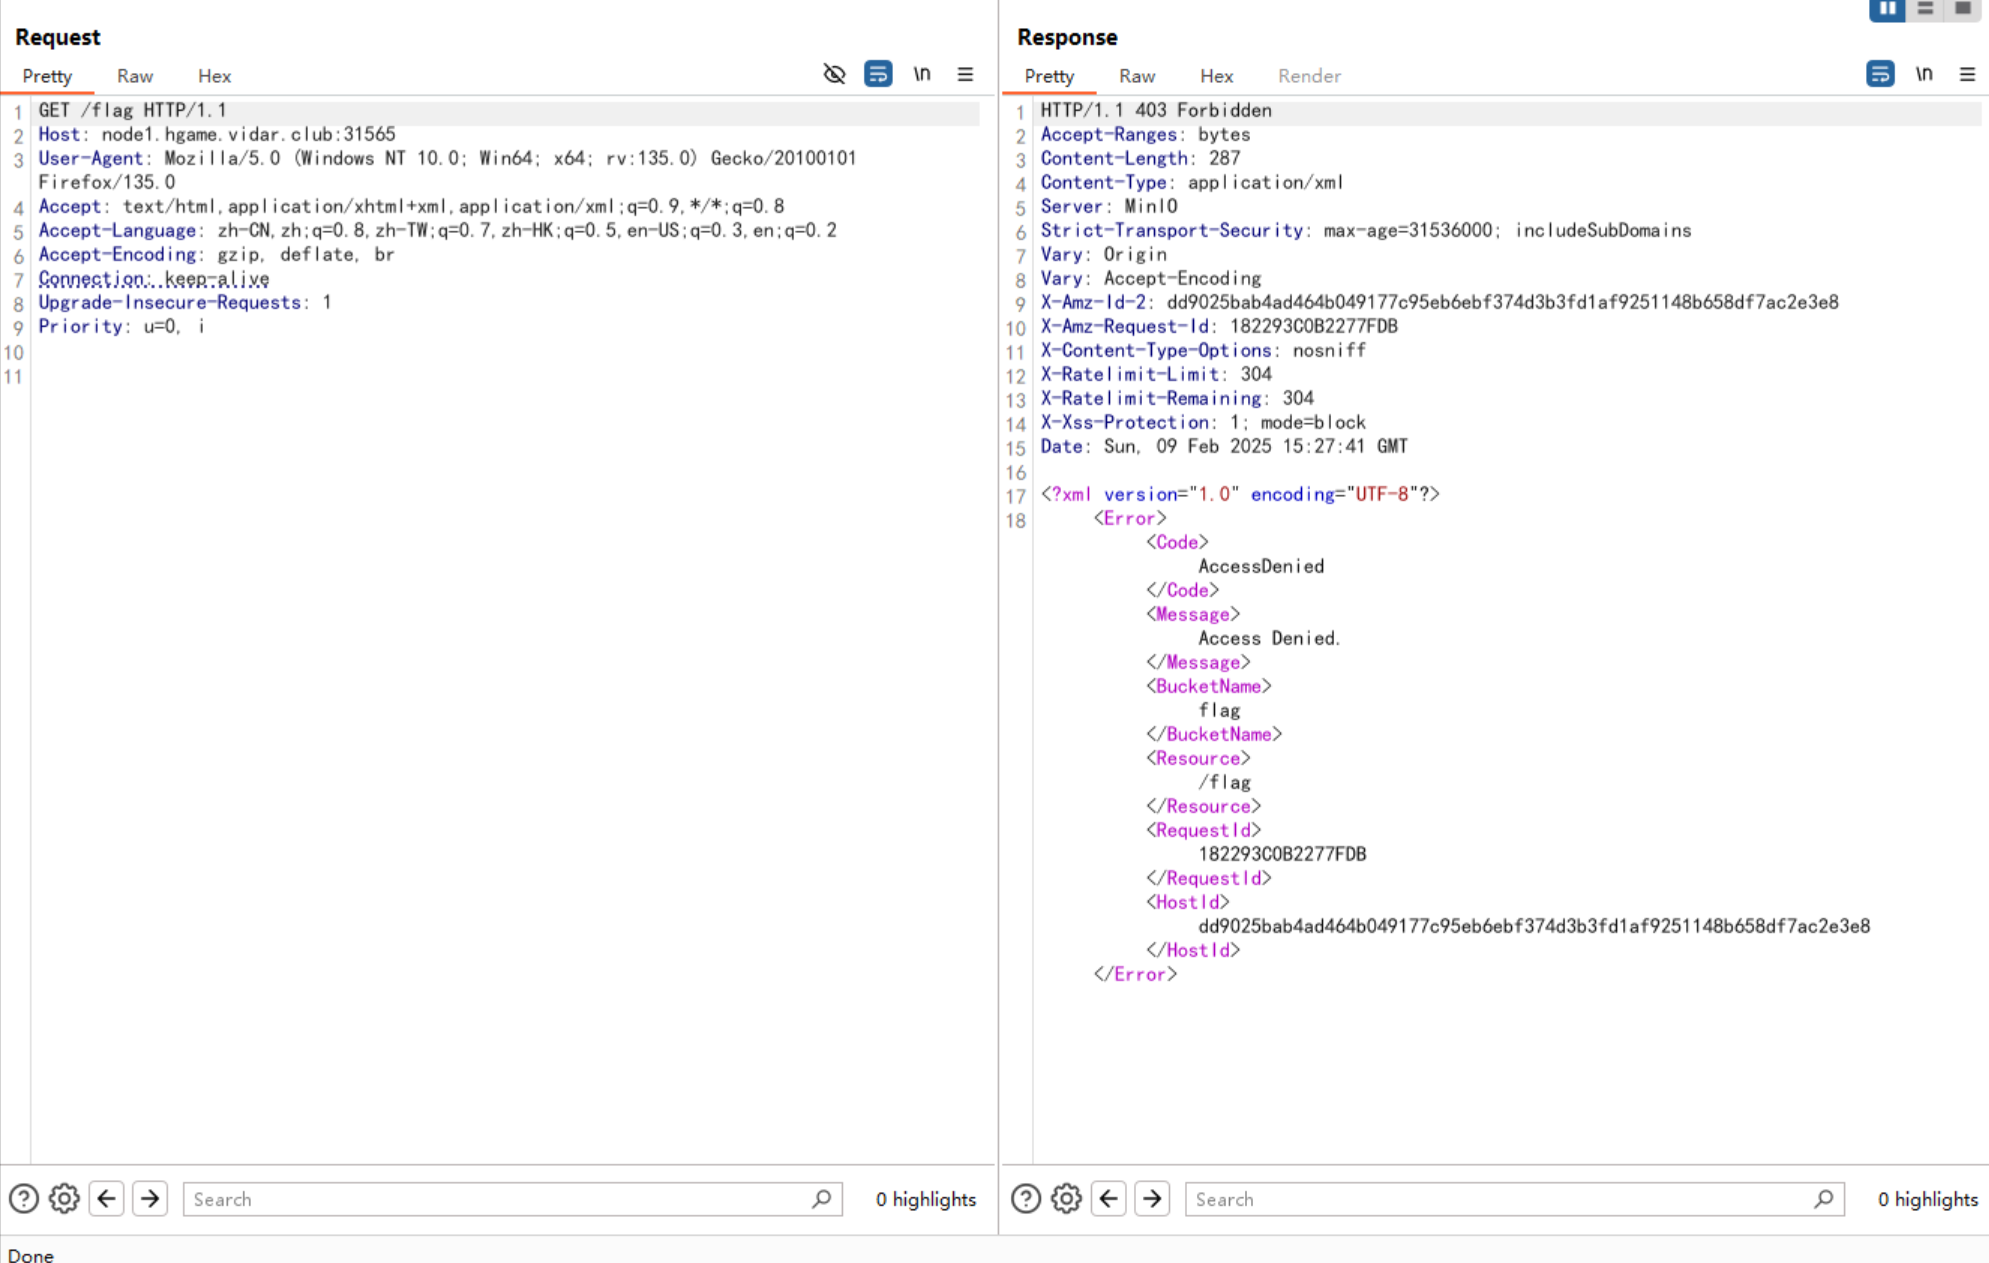Switch Request view to Raw tab
Image resolution: width=1989 pixels, height=1263 pixels.
[x=134, y=76]
